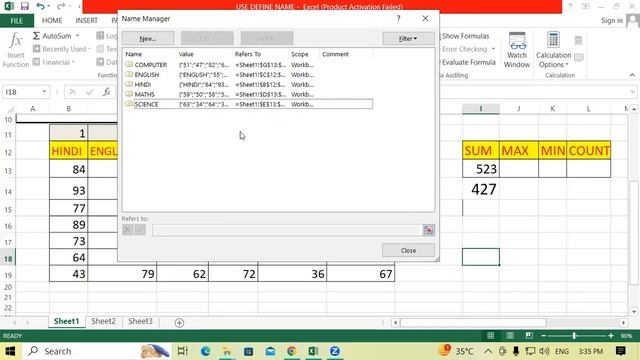Select SCIENCE name row
Screen dimensions: 640x360
(249, 104)
